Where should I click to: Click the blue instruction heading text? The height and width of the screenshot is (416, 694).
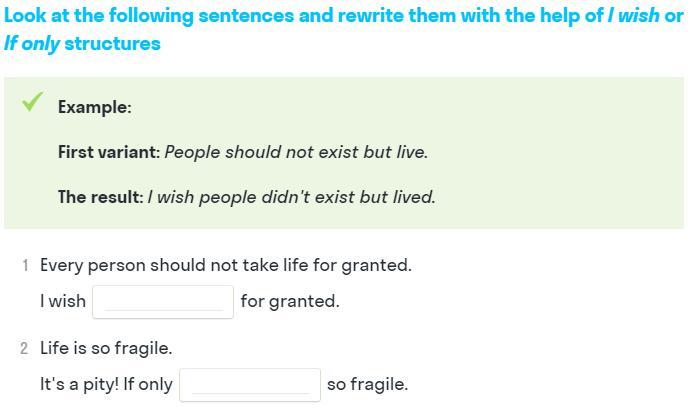point(300,18)
